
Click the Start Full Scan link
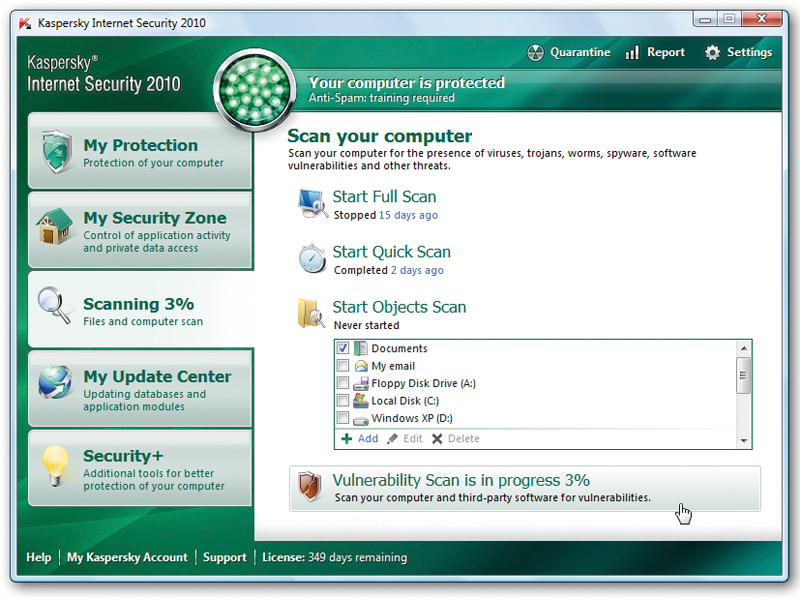pos(384,197)
